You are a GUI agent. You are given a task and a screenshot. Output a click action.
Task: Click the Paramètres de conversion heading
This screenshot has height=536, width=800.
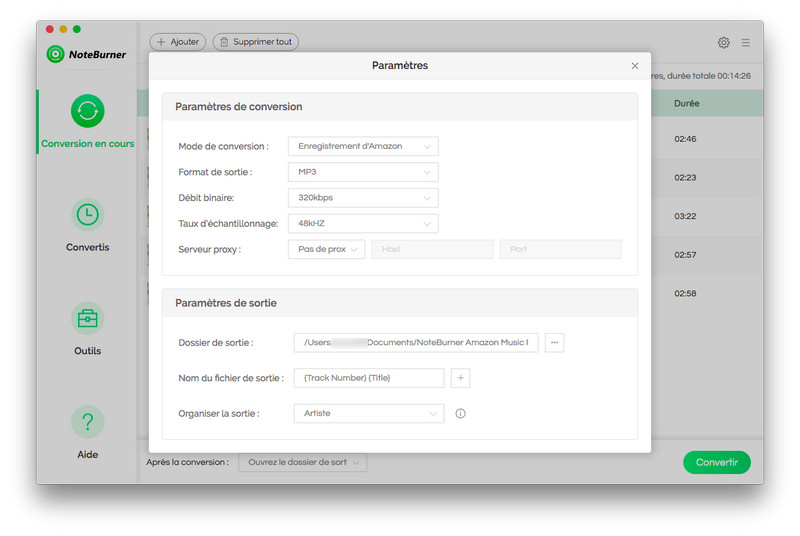239,107
